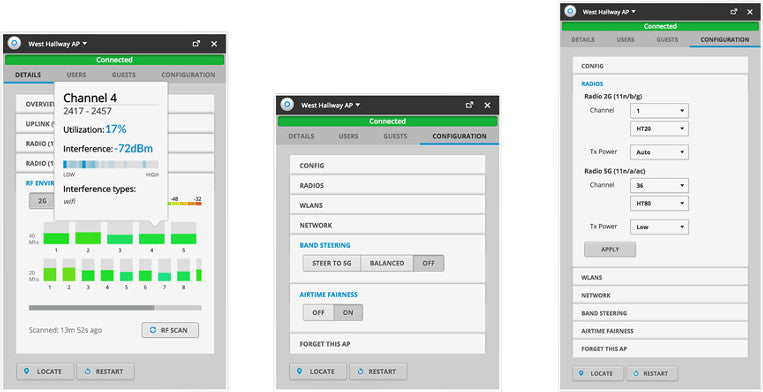Close the left West Hallway AP window
The image size is (763, 392).
(x=214, y=43)
